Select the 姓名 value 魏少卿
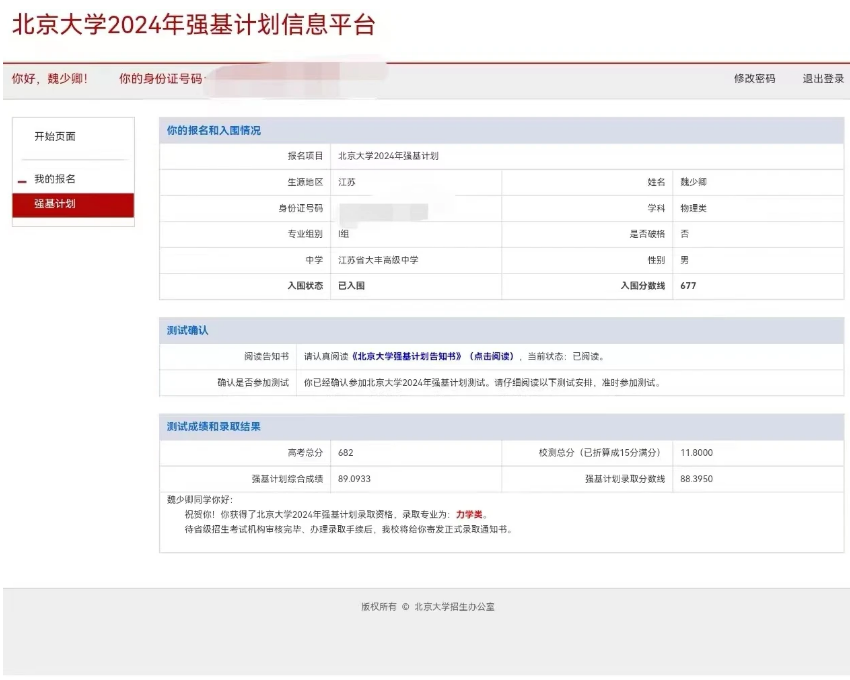Viewport: 850px width, 680px height. 693,182
